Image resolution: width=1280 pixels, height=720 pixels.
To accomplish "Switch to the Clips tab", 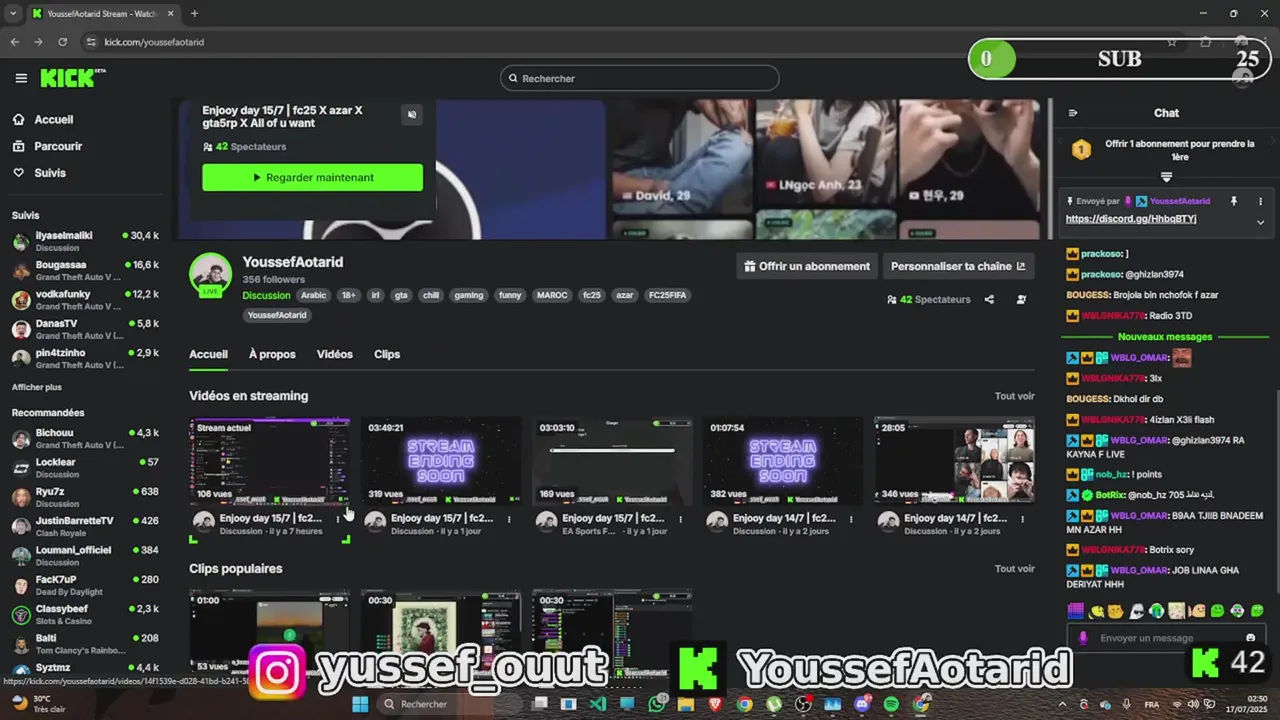I will click(387, 354).
